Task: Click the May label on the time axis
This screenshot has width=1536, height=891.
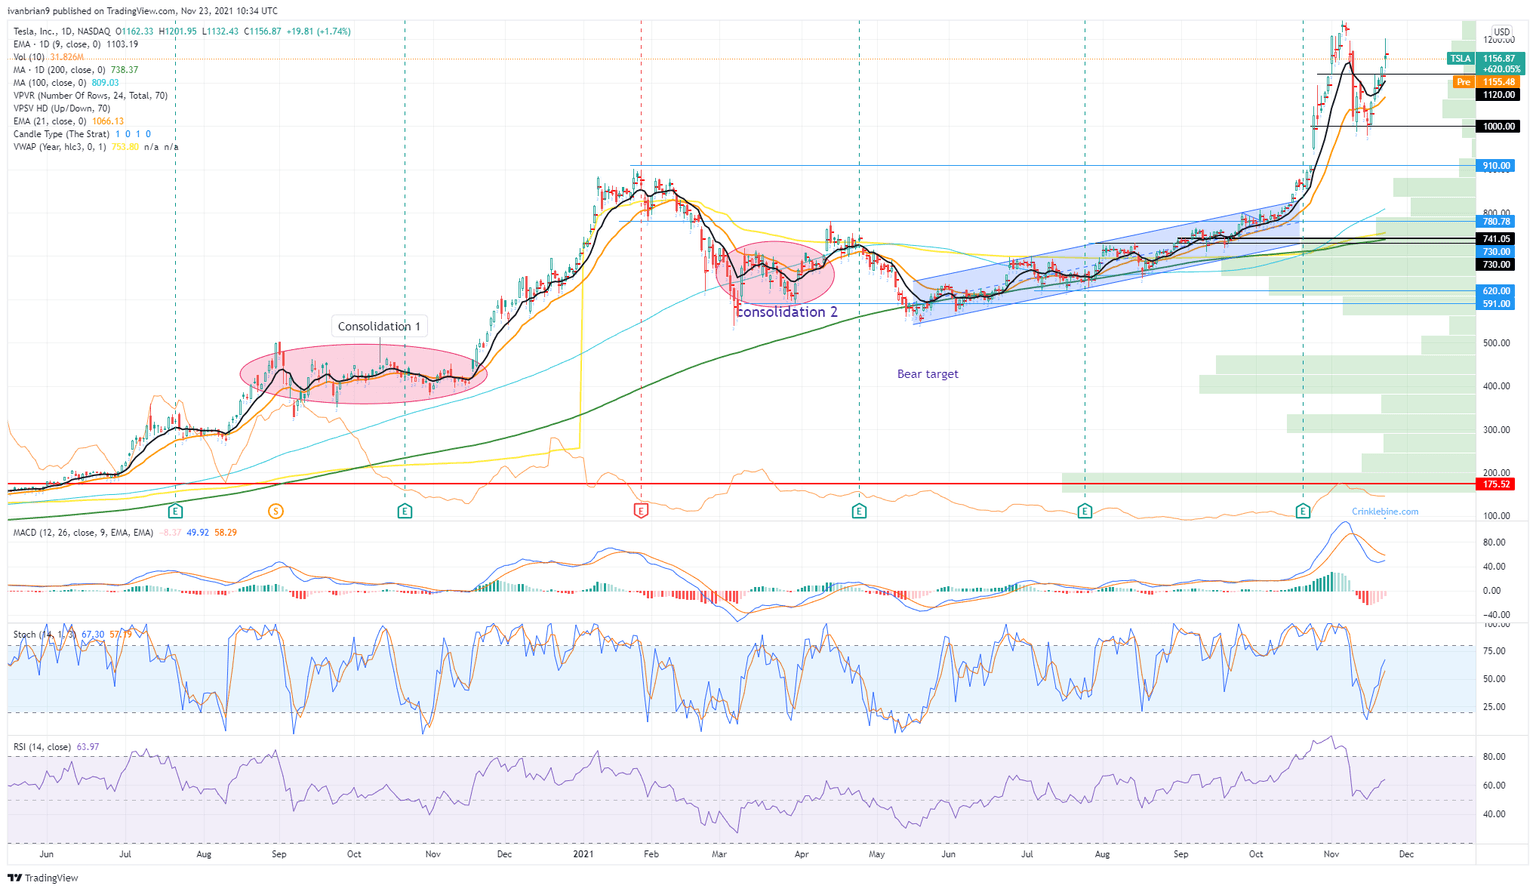Action: [x=877, y=855]
